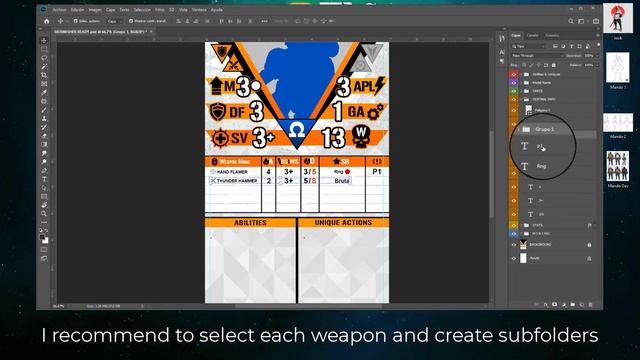640x360 pixels.
Task: Hide the purple-labeled Model Name group
Action: [514, 82]
